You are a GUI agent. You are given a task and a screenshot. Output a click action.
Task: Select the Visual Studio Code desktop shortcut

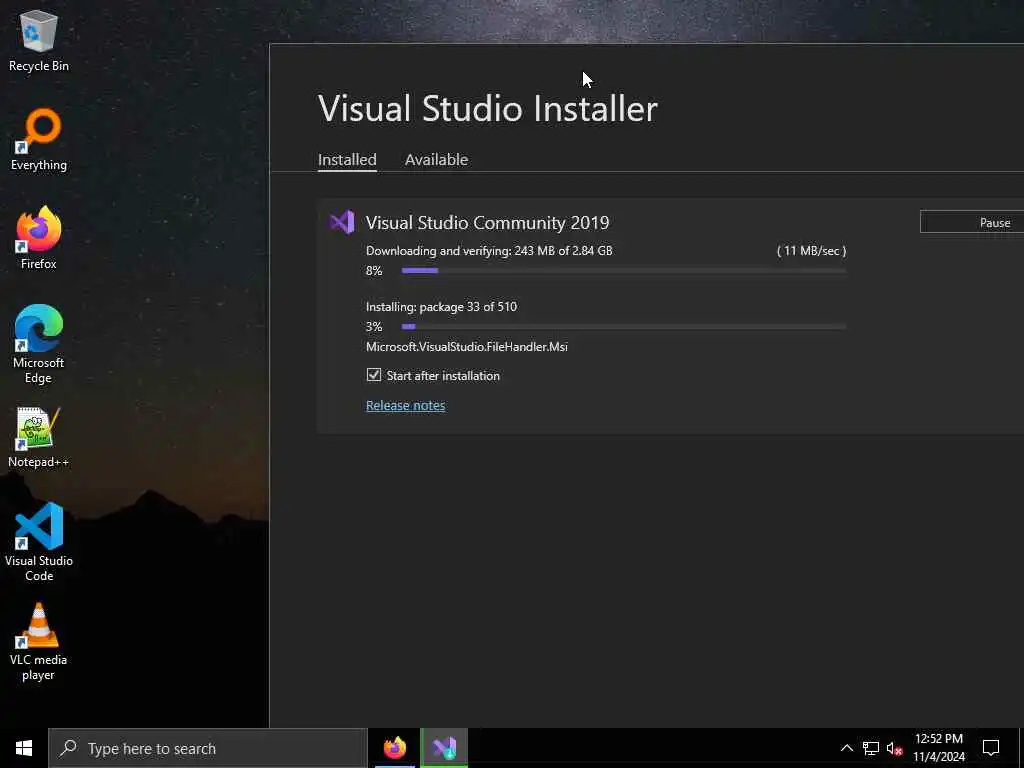pos(39,542)
